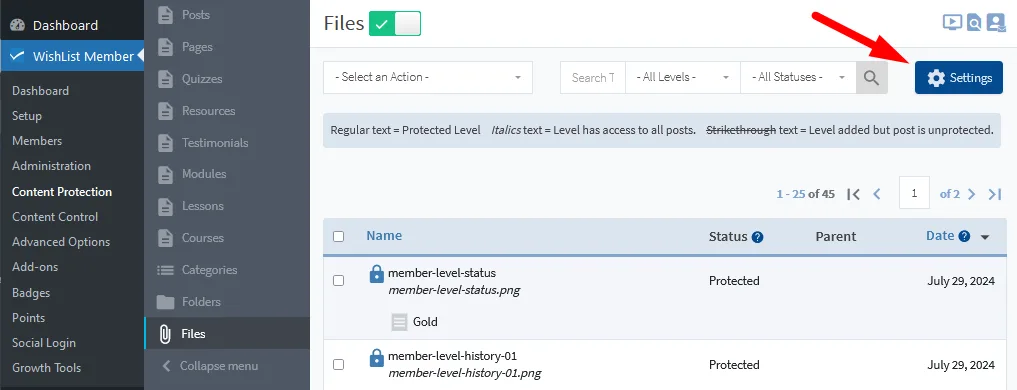
Task: Click the member-level-history-01.png file name
Action: [464, 373]
